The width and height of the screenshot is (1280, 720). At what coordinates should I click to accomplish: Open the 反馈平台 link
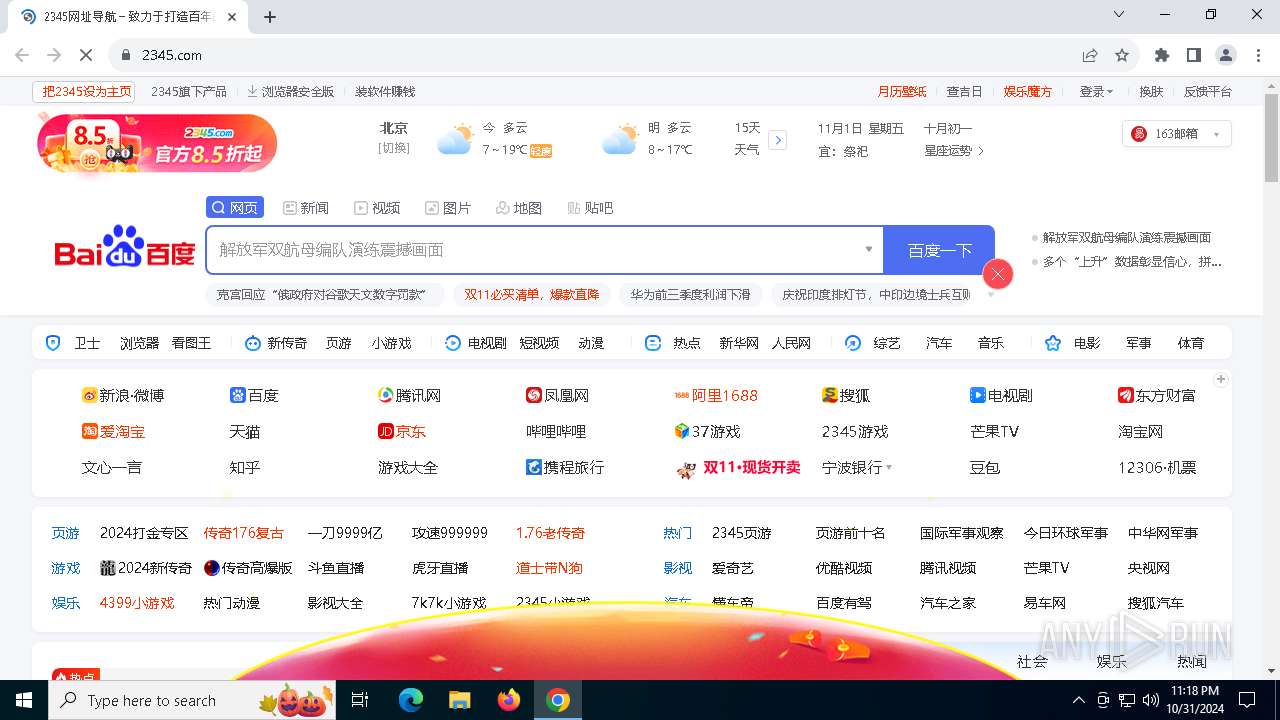(1207, 91)
